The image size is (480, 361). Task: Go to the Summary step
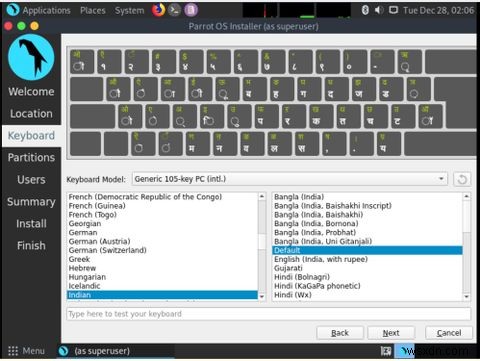[31, 202]
